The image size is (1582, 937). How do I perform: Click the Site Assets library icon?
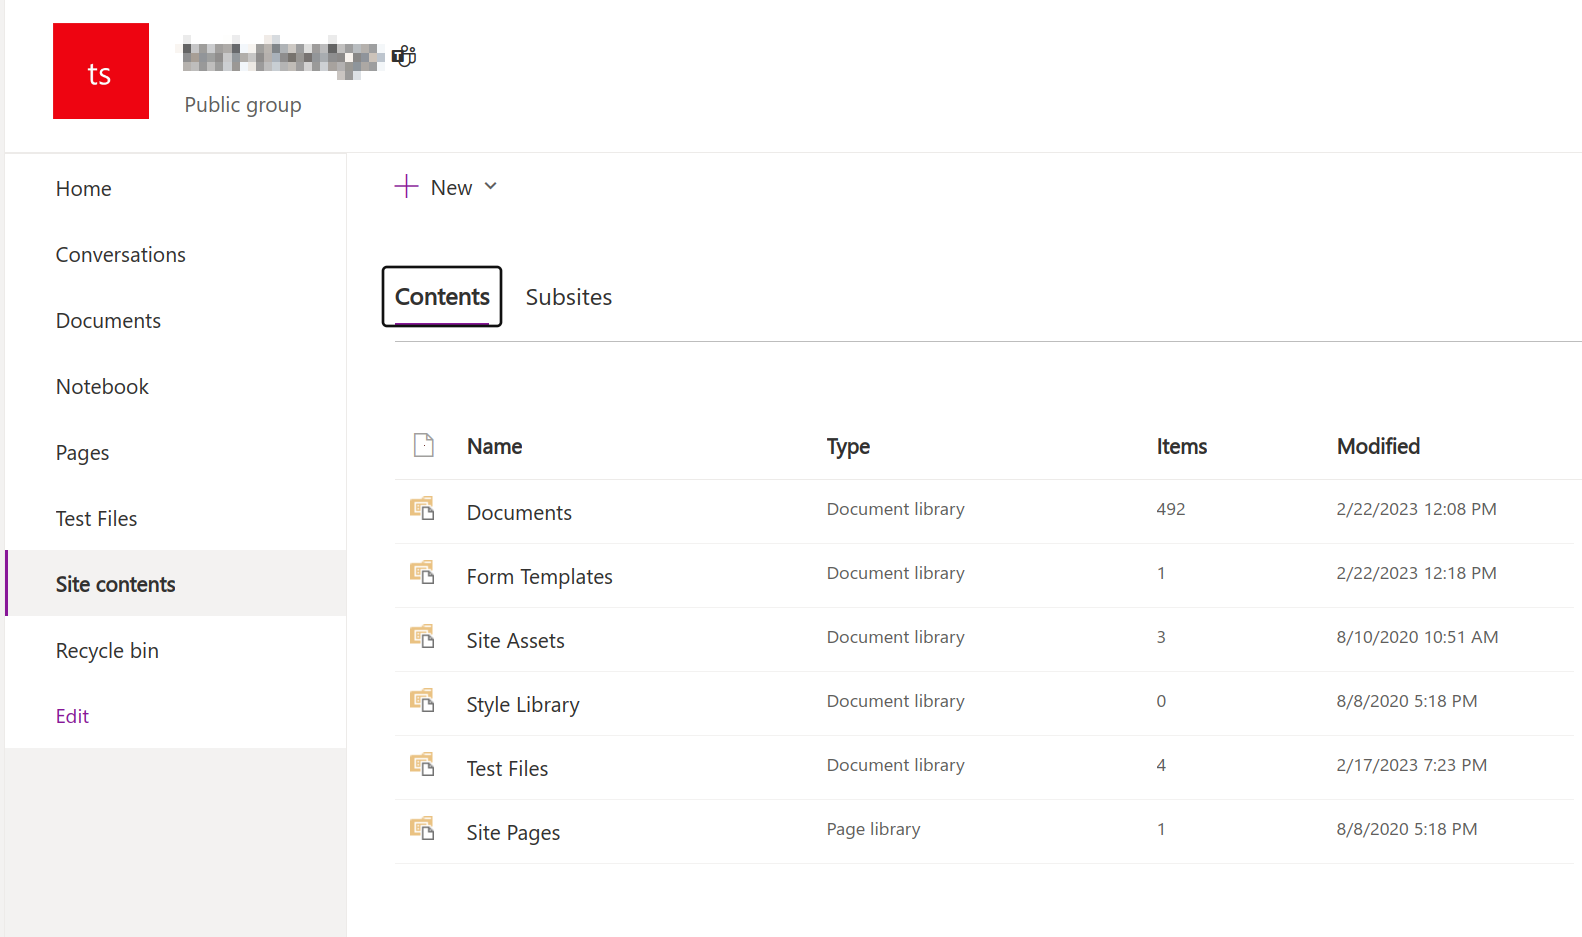422,637
